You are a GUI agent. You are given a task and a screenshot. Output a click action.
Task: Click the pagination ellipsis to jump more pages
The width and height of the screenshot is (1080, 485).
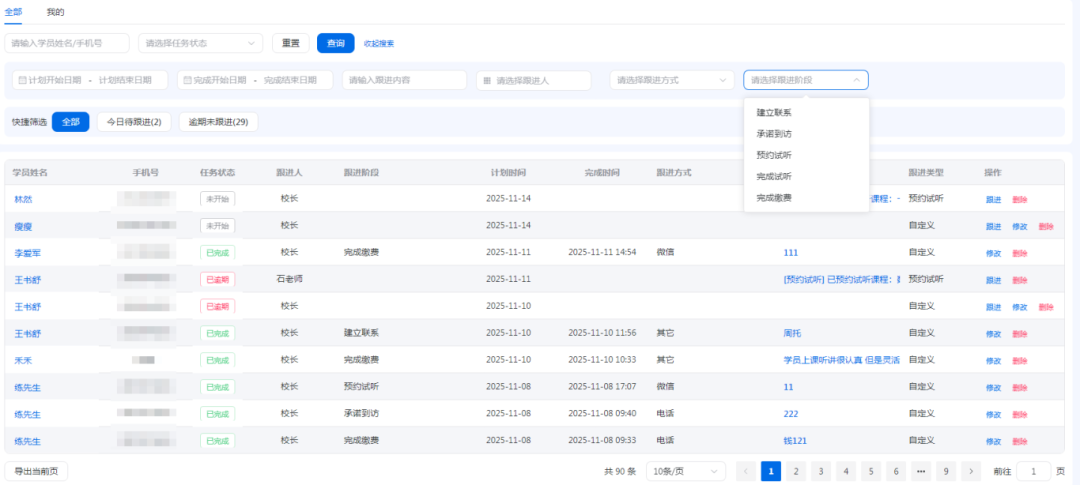click(920, 471)
